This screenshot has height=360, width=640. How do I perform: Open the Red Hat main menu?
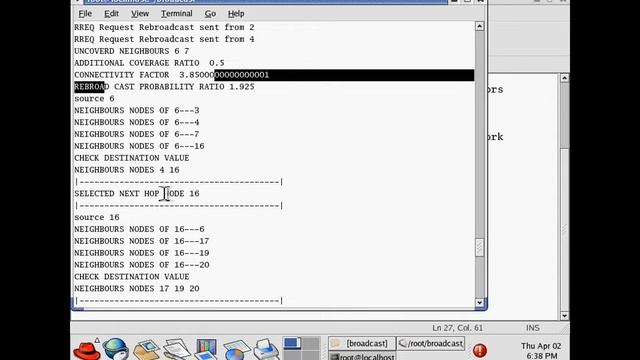coord(87,349)
